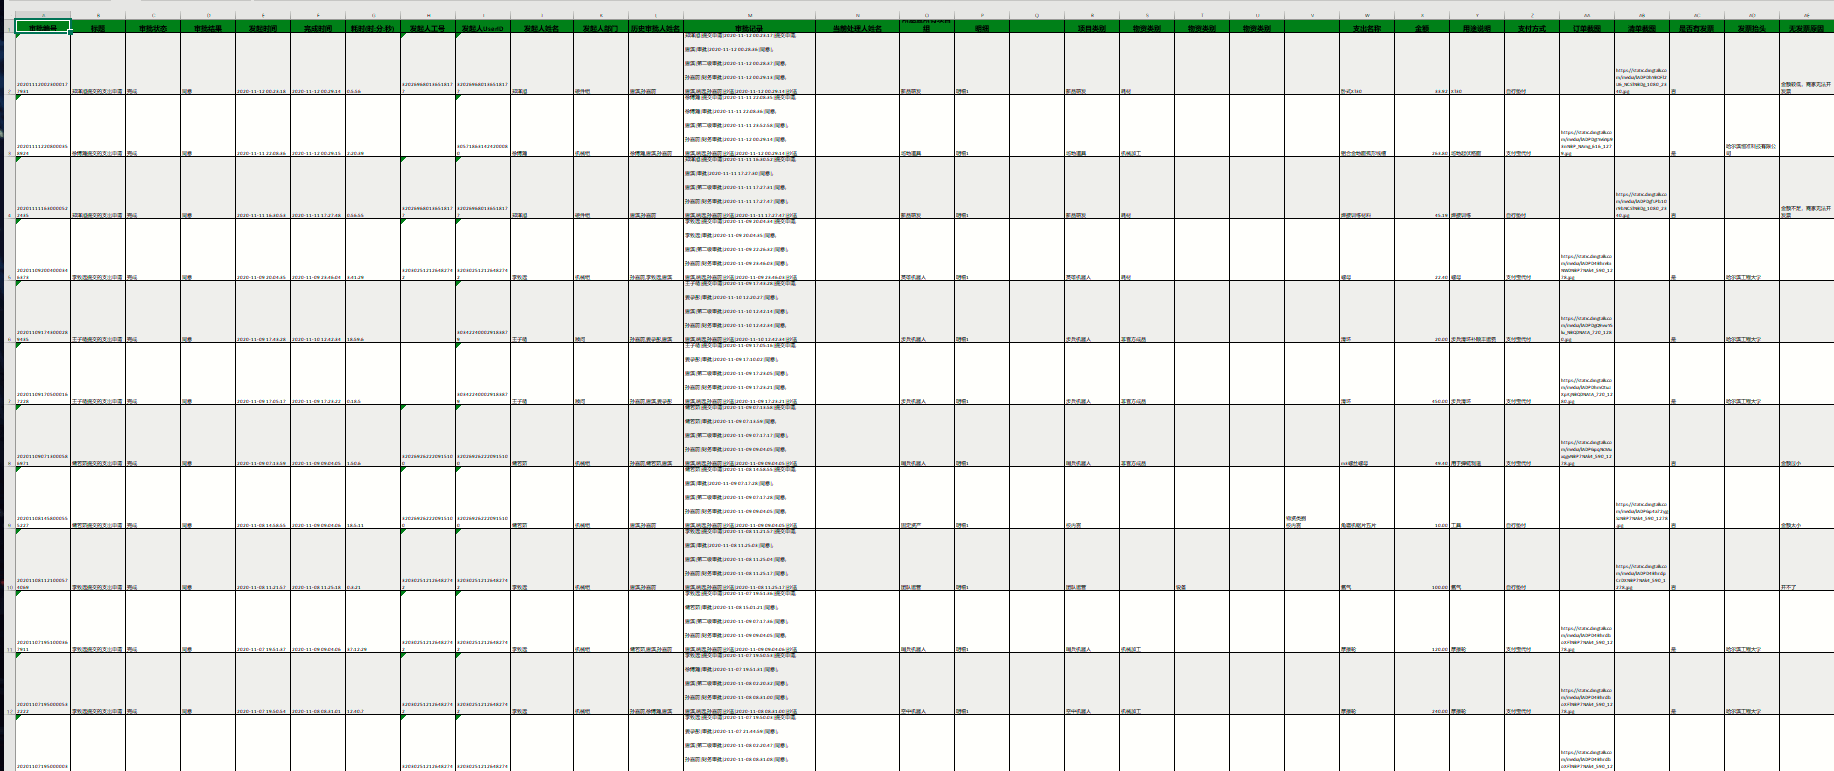Click the 标题 header cell
The width and height of the screenshot is (1834, 771).
98,28
